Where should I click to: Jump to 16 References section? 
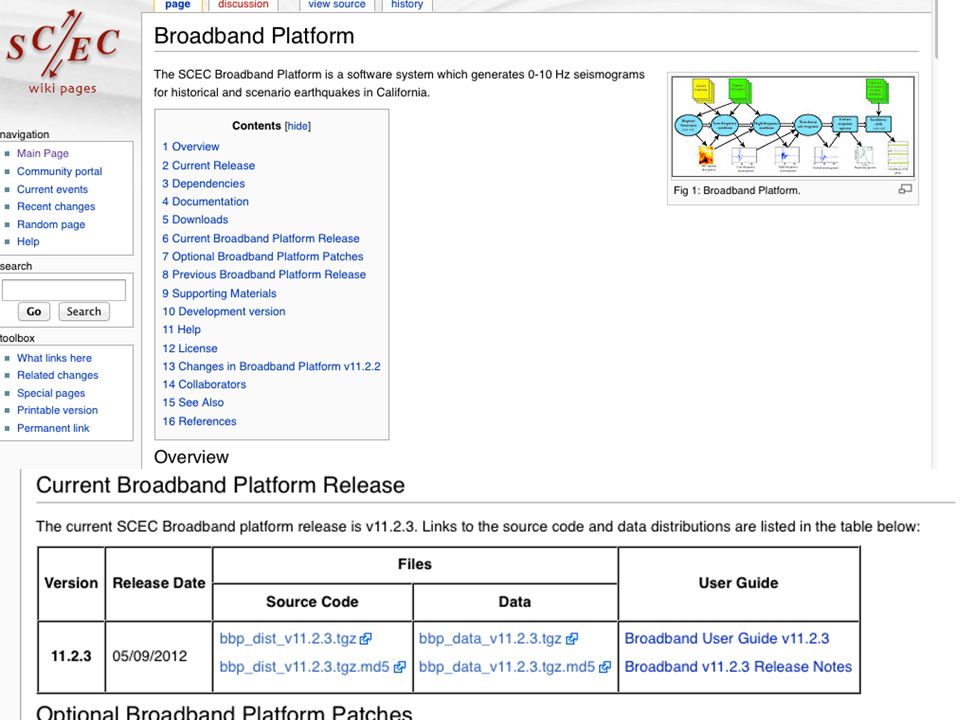199,421
